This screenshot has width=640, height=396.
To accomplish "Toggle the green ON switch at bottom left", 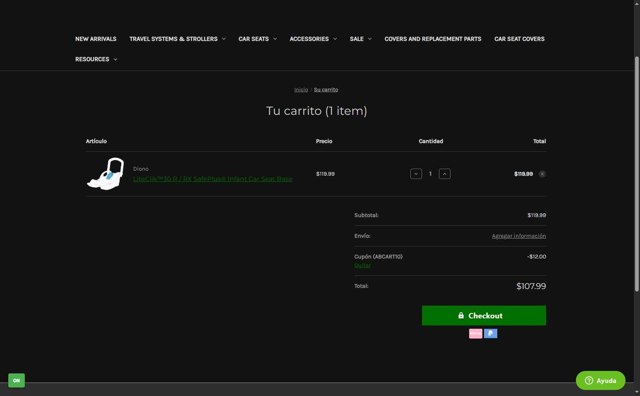I will coord(16,380).
